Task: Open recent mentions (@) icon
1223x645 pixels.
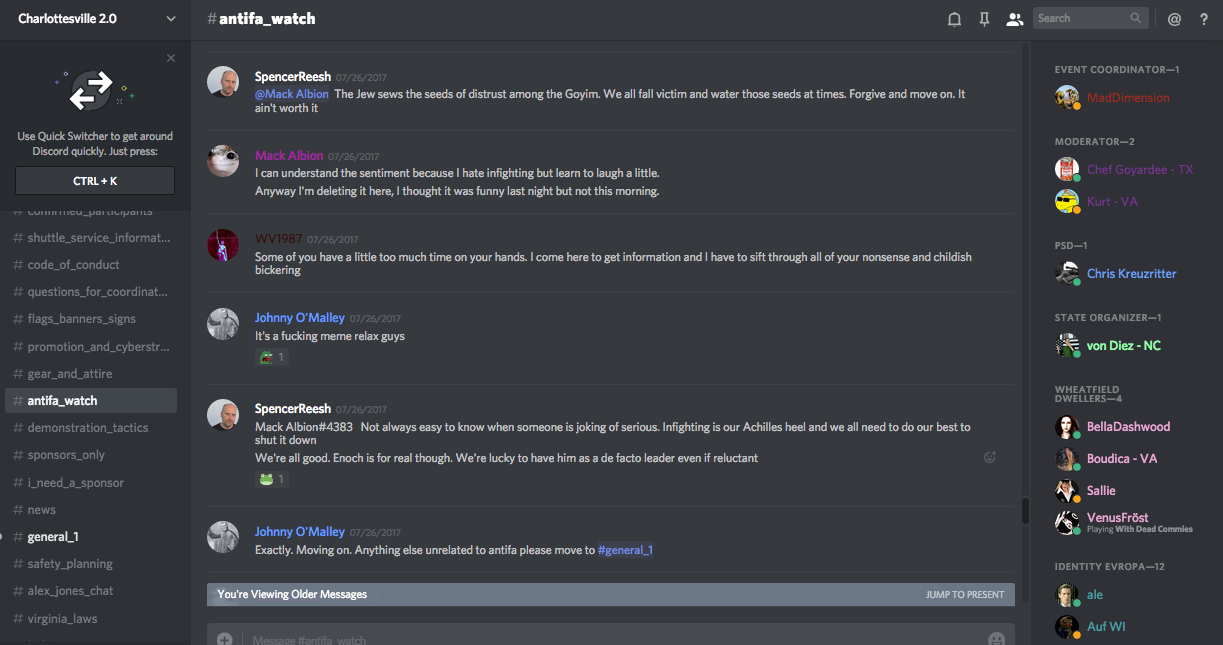Action: 1174,19
